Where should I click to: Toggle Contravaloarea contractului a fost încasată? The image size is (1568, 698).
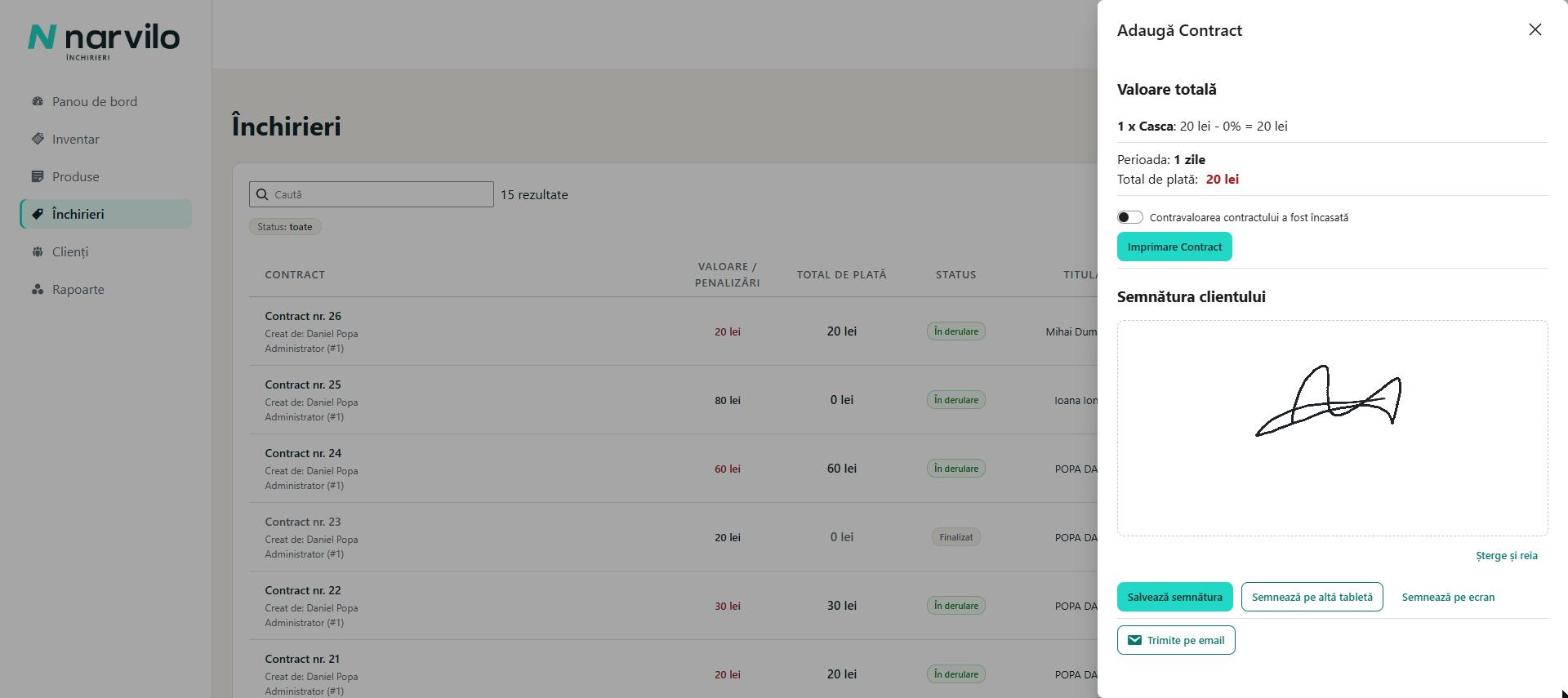(x=1129, y=217)
